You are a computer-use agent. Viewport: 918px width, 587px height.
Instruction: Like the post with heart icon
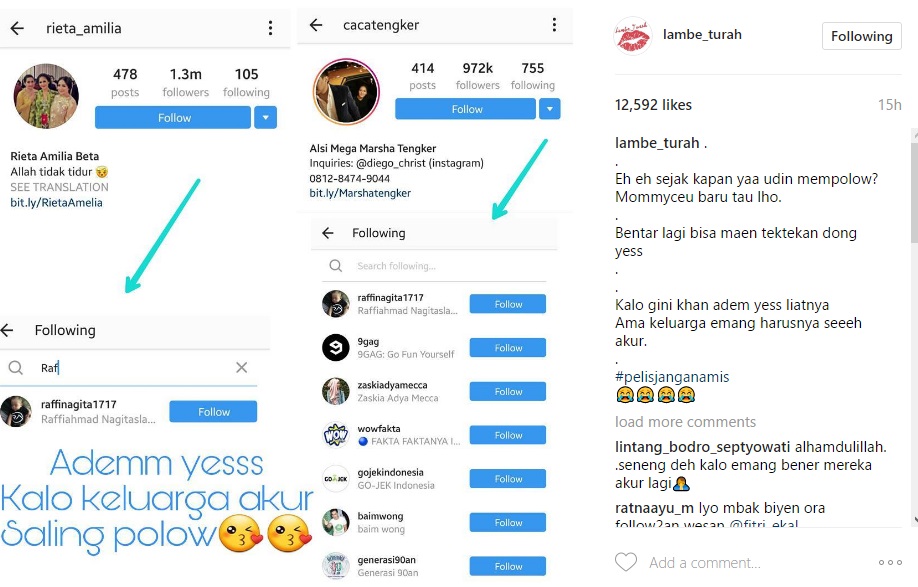click(626, 562)
